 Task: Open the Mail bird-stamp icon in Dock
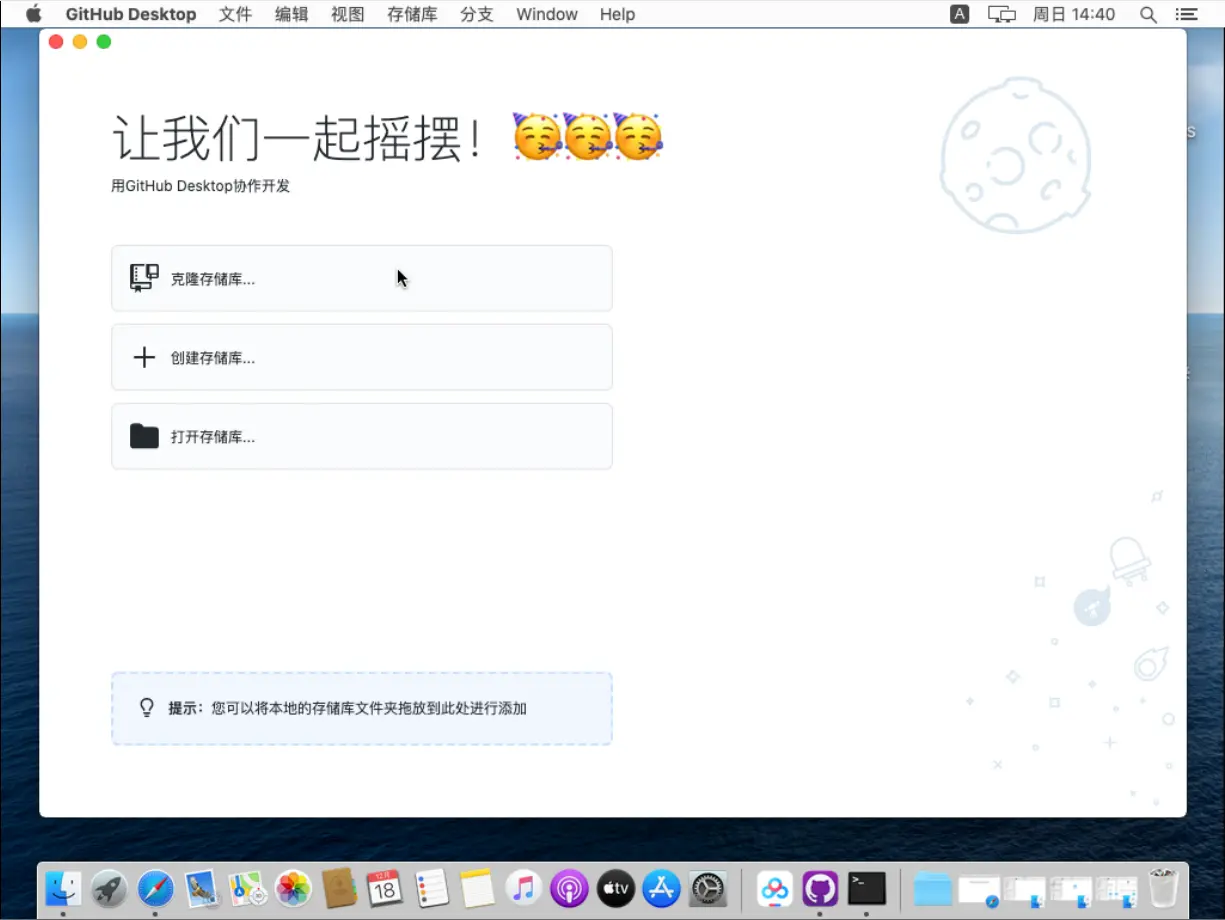(x=202, y=887)
